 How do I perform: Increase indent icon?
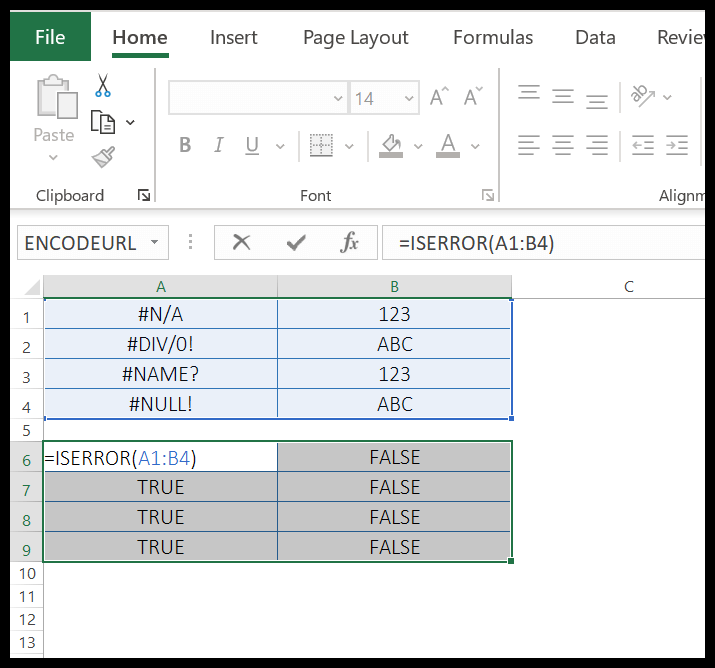(x=677, y=145)
